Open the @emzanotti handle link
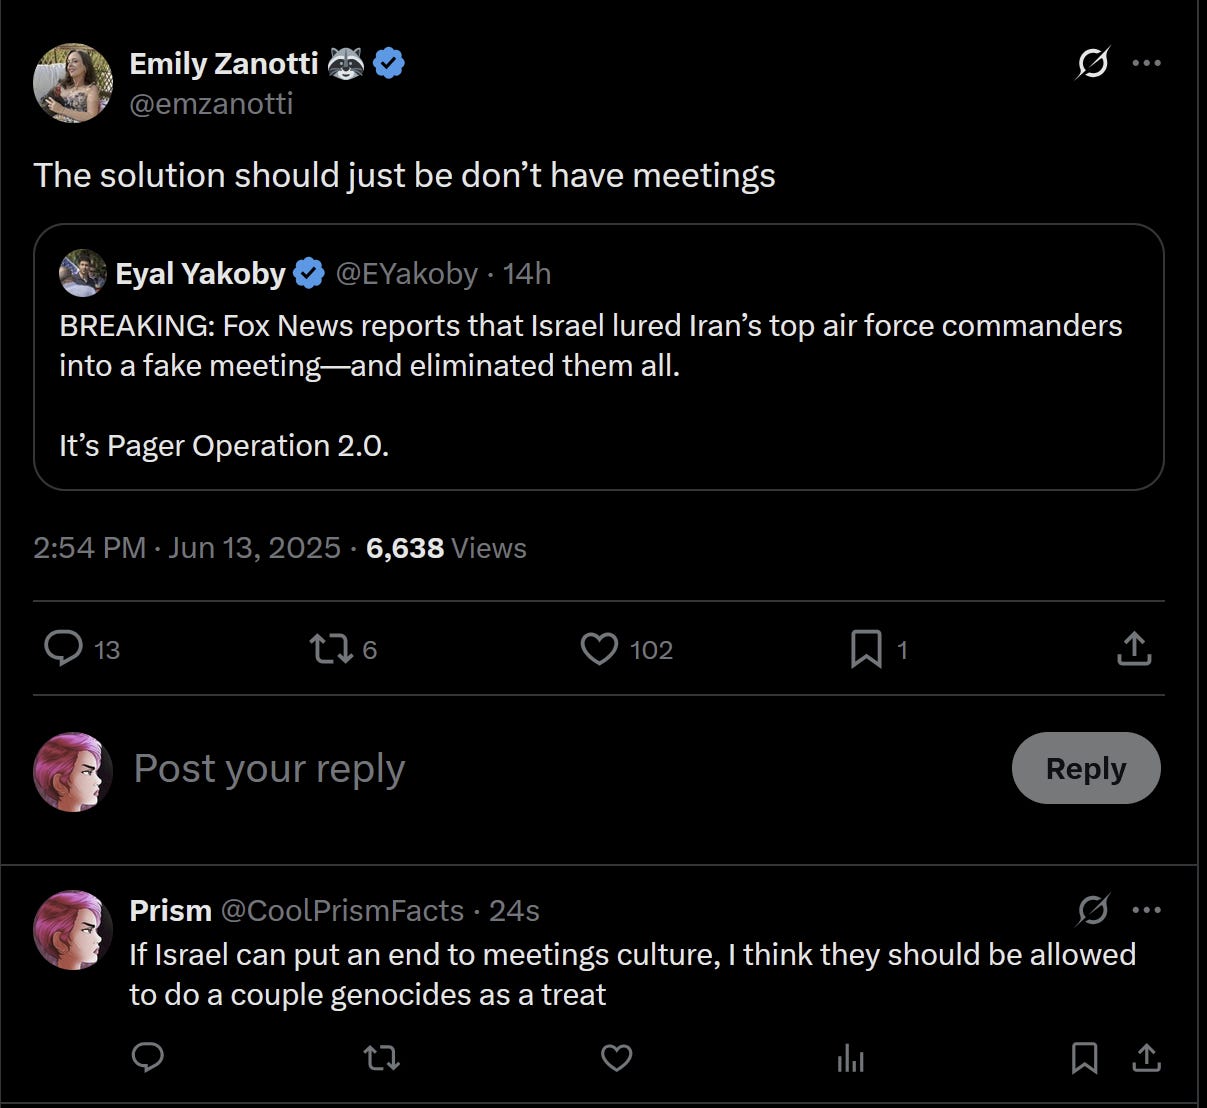Screen dimensions: 1207x1108 [211, 104]
